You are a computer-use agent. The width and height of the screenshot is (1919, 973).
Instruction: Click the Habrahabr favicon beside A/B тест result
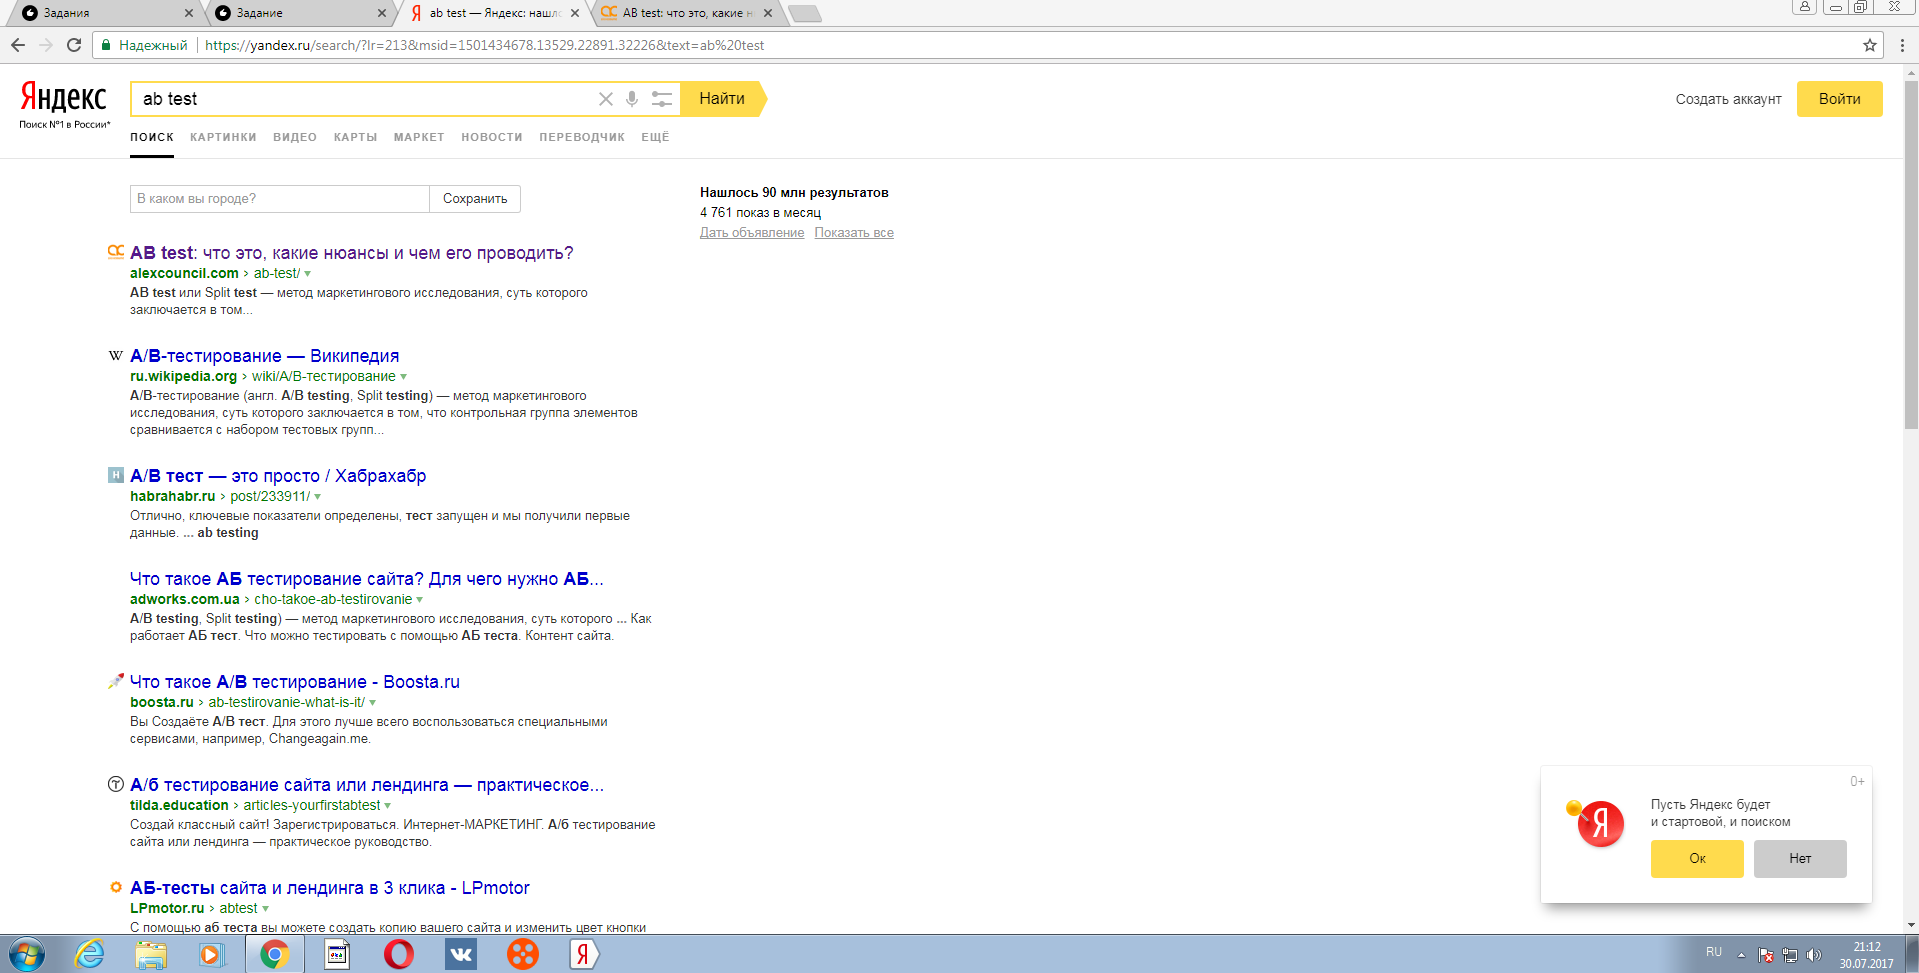pyautogui.click(x=116, y=475)
